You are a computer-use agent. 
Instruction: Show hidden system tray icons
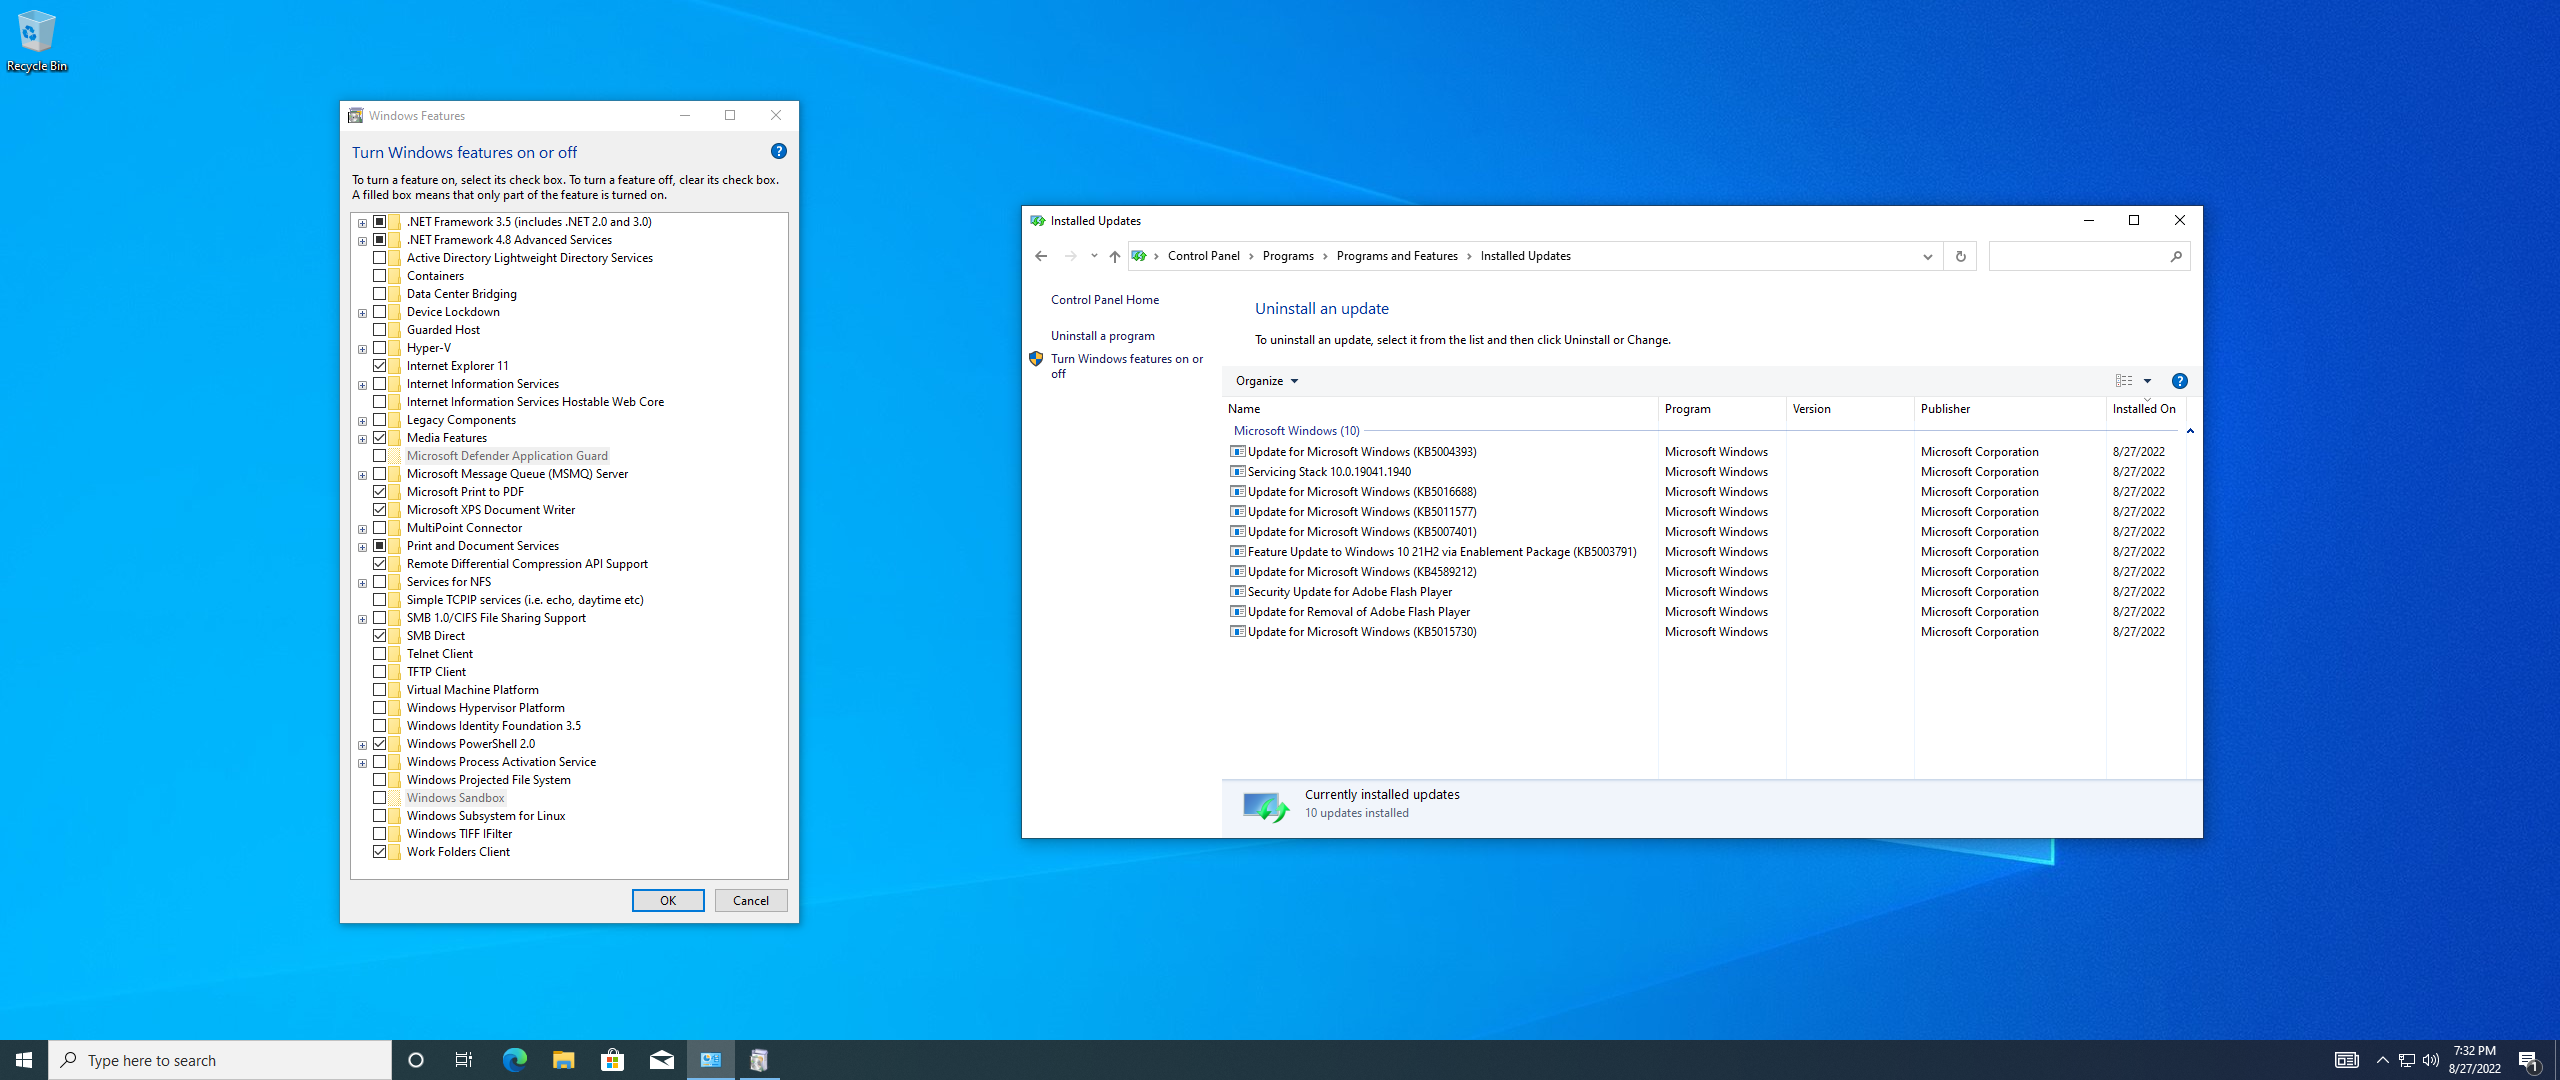coord(2382,1060)
